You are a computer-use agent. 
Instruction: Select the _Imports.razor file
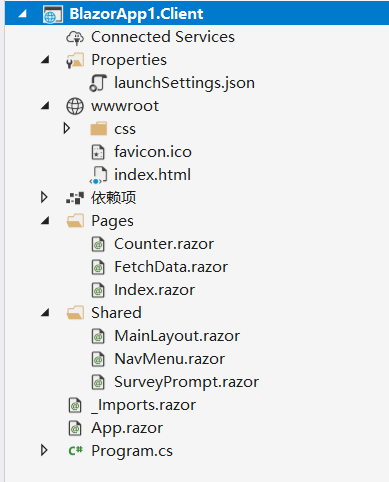coord(144,405)
